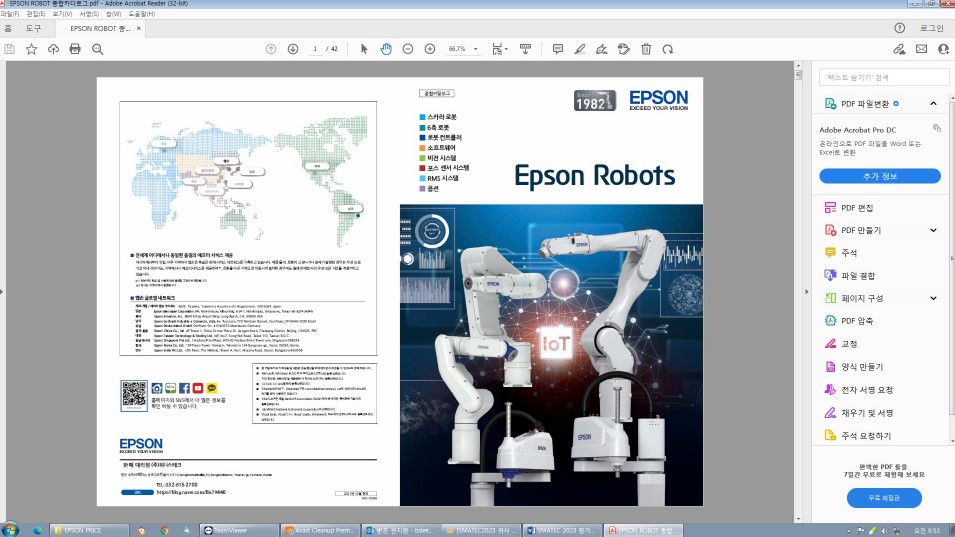
Task: Choose the selection arrow tool
Action: (364, 49)
